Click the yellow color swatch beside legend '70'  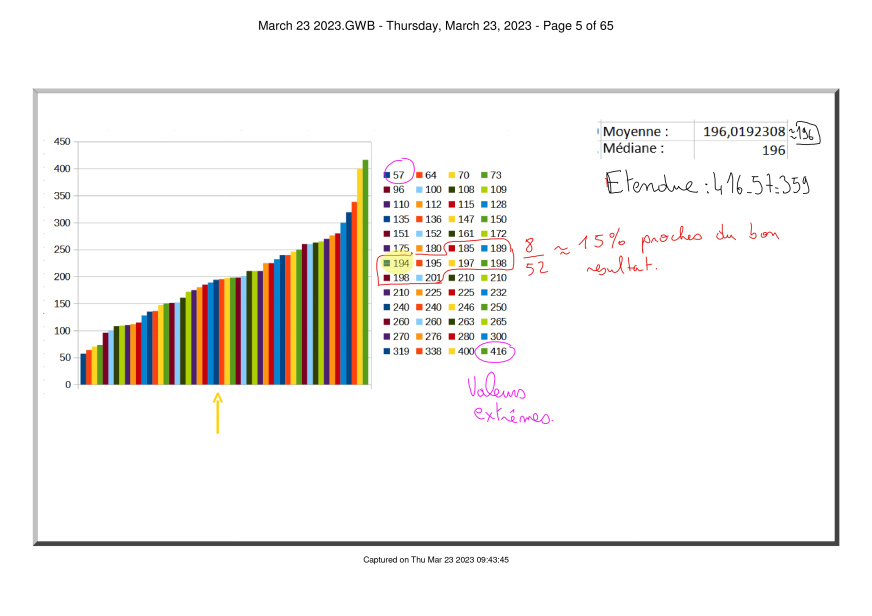(452, 175)
